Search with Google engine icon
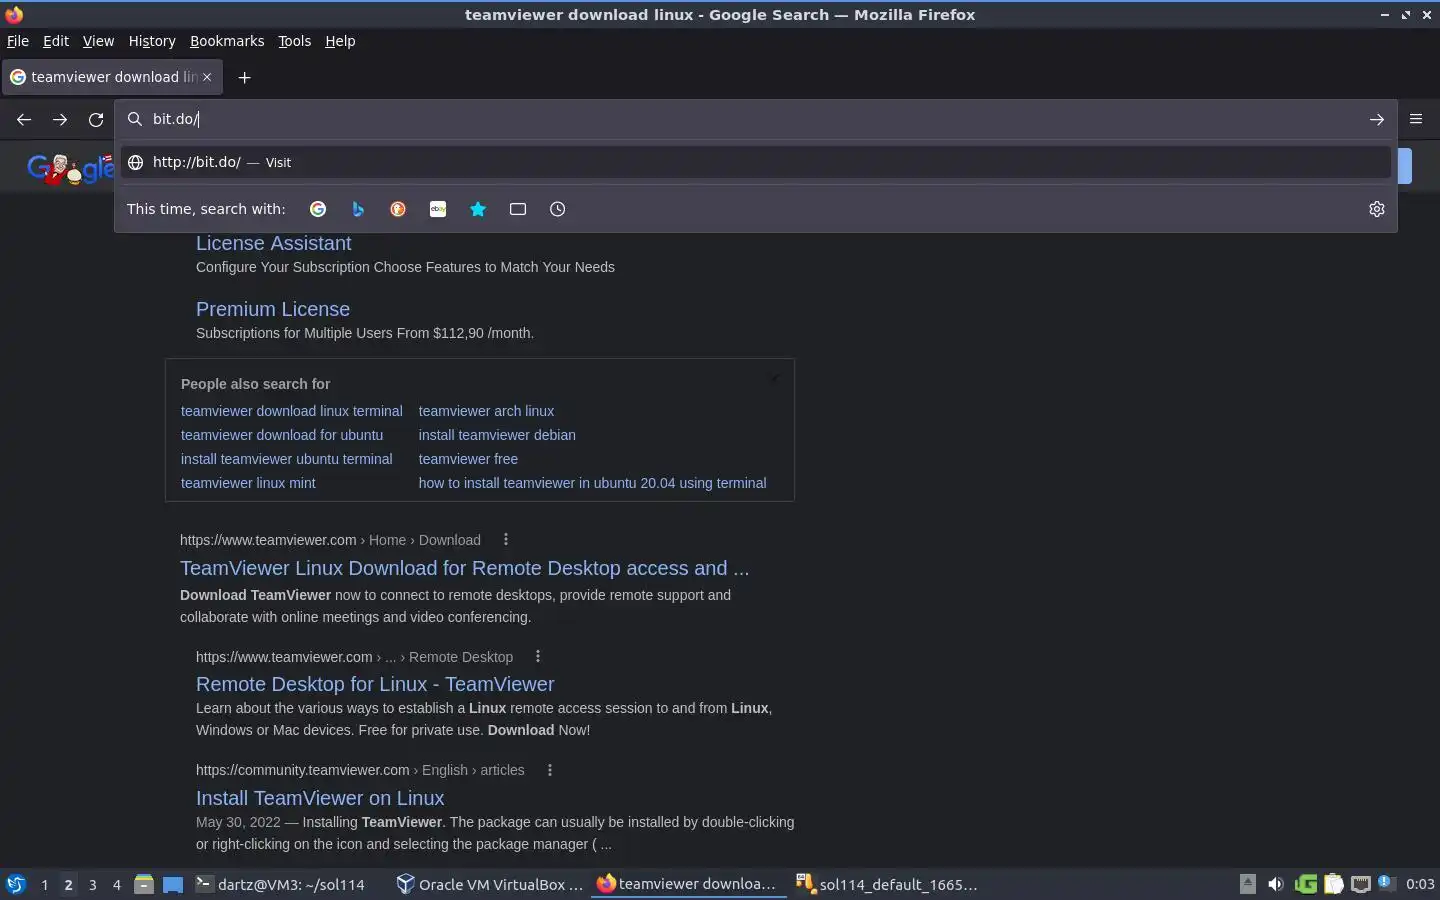Viewport: 1440px width, 900px height. pos(318,209)
